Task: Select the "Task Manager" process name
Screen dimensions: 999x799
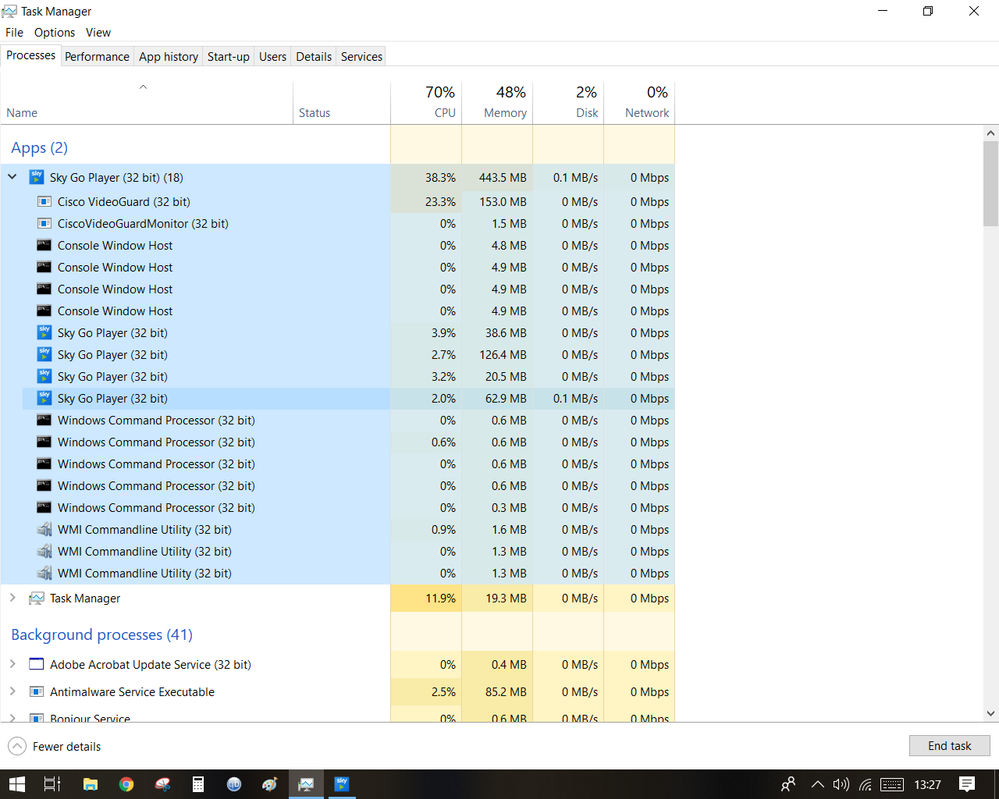Action: point(85,598)
